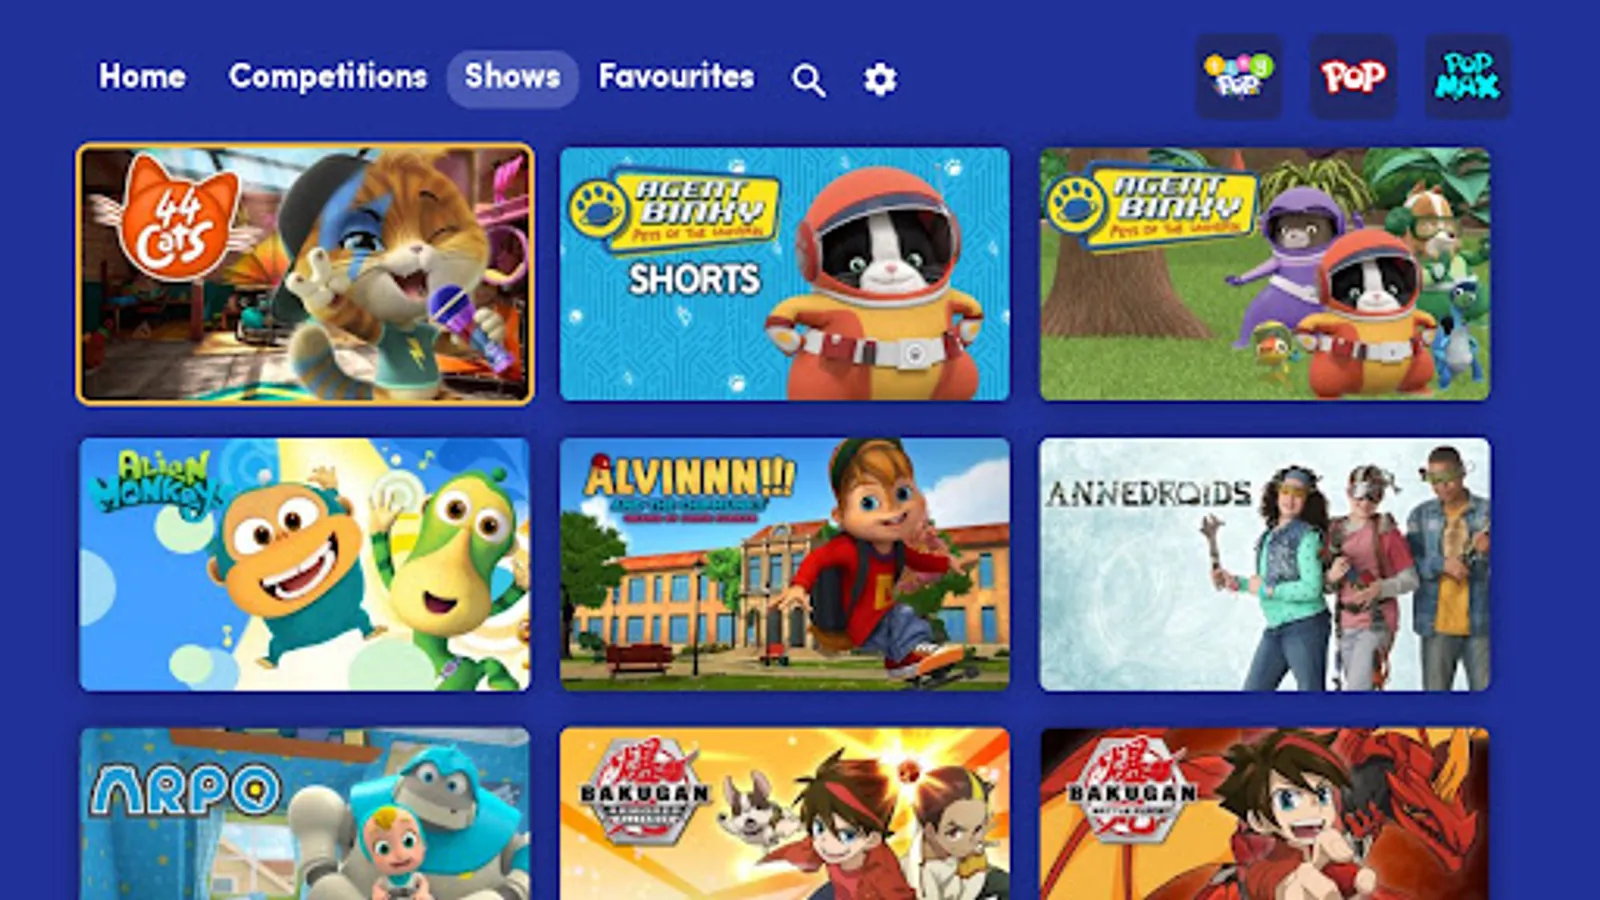Open the Favourites tab
This screenshot has height=900, width=1600.
pyautogui.click(x=676, y=76)
